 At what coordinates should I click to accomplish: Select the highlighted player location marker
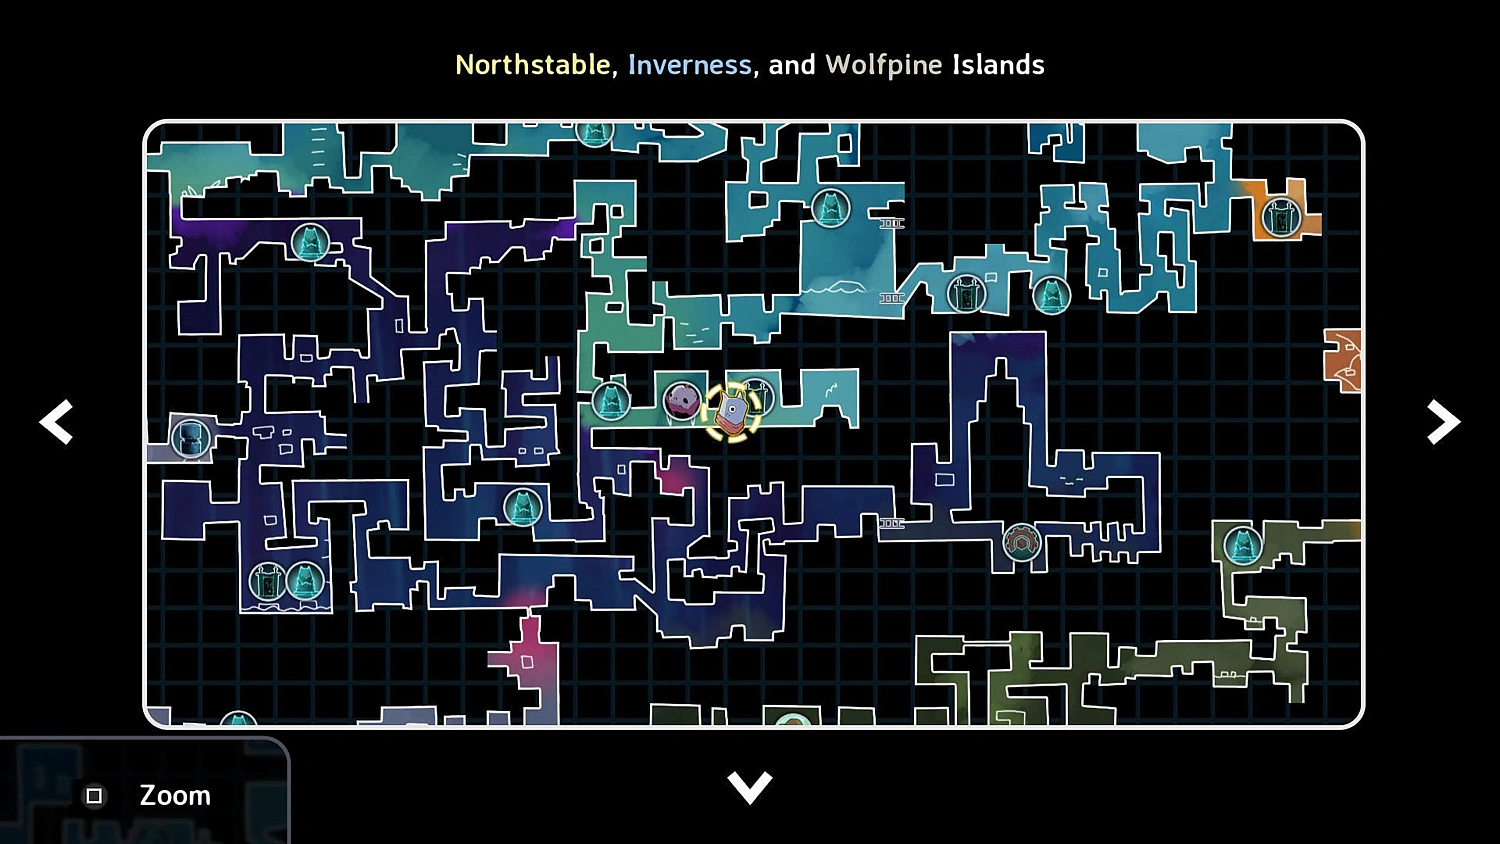coord(731,412)
